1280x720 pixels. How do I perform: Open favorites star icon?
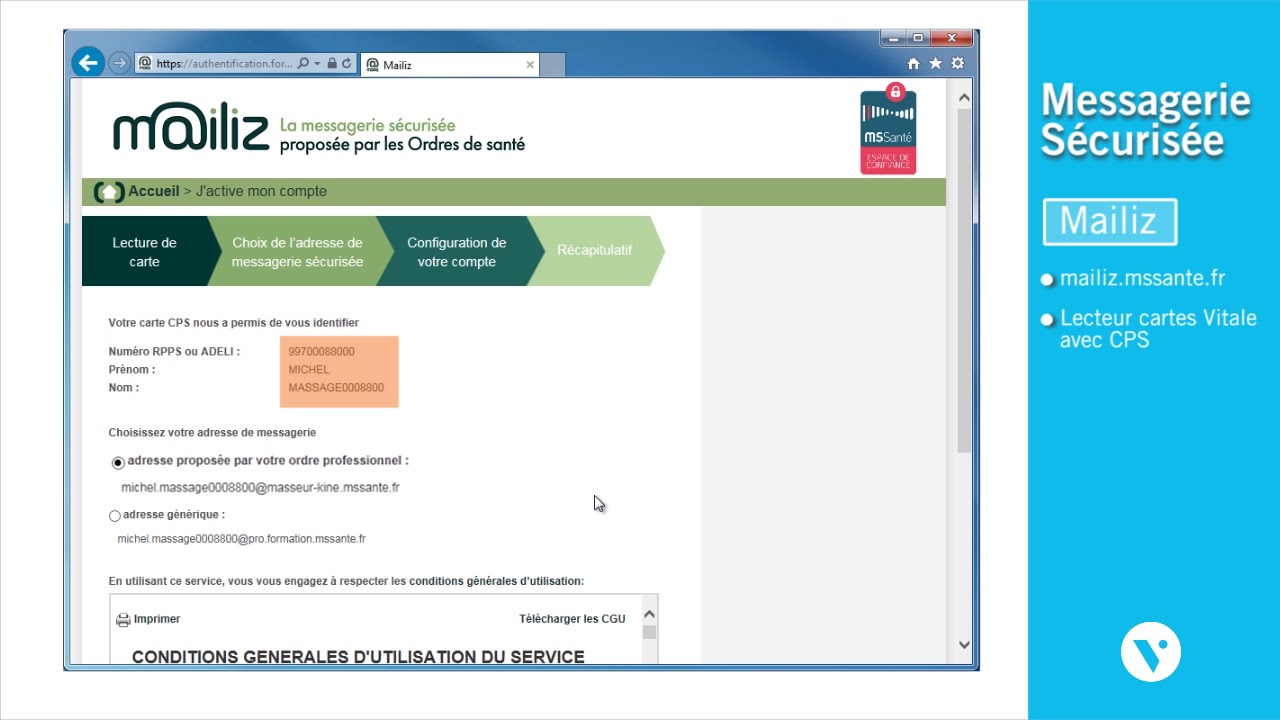[x=935, y=63]
